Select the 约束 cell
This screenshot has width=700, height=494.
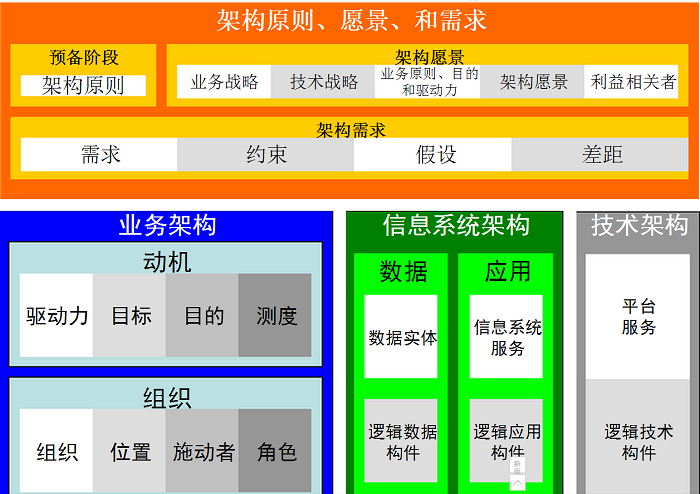coord(266,154)
